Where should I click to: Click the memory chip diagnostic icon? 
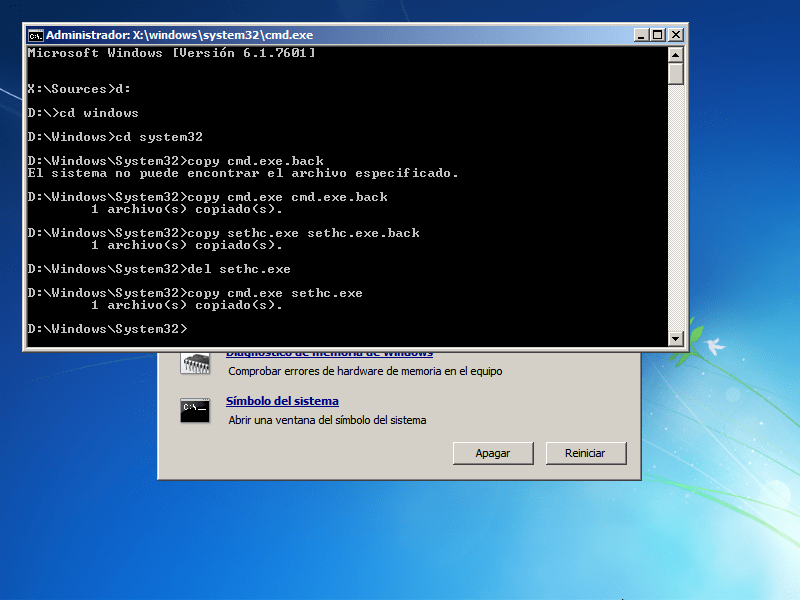point(194,362)
